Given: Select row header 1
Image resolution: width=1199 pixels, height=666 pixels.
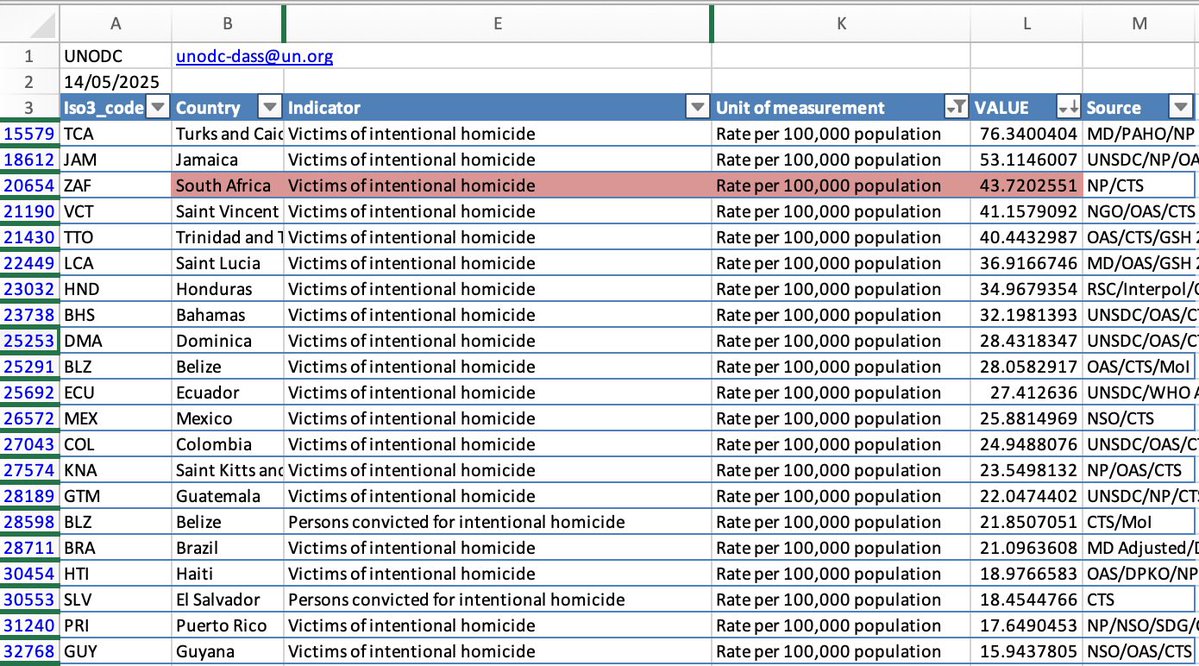Looking at the screenshot, I should pyautogui.click(x=29, y=56).
